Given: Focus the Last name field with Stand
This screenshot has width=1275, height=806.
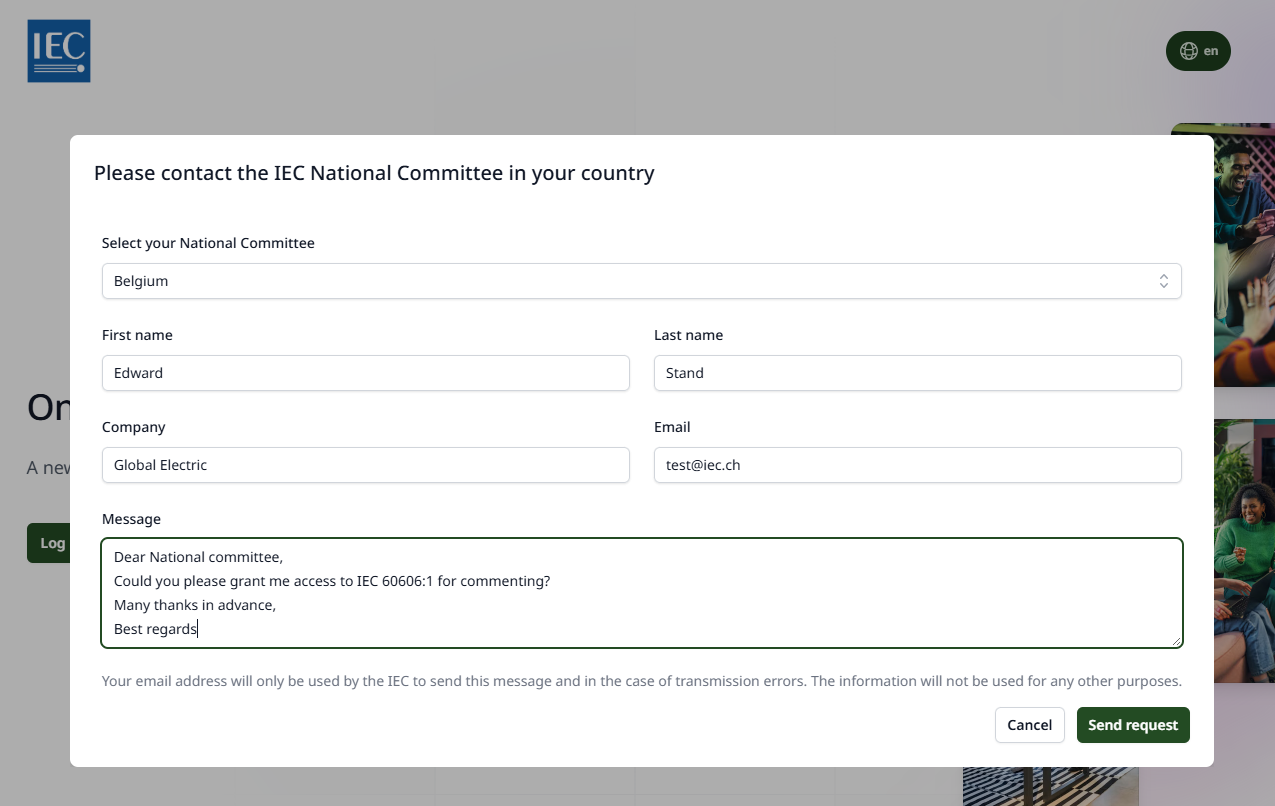Looking at the screenshot, I should tap(918, 373).
